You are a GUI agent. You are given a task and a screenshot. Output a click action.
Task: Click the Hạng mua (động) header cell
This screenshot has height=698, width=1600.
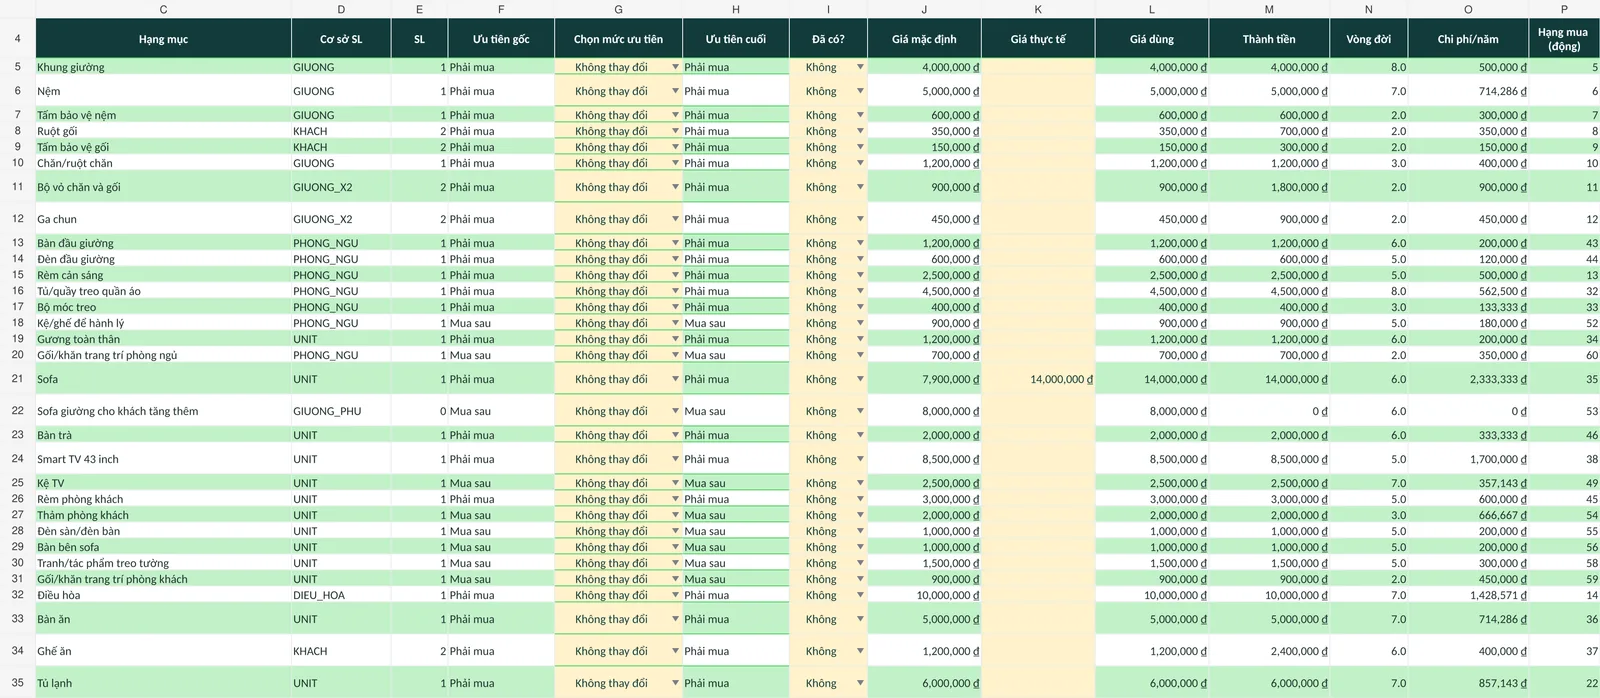1564,39
